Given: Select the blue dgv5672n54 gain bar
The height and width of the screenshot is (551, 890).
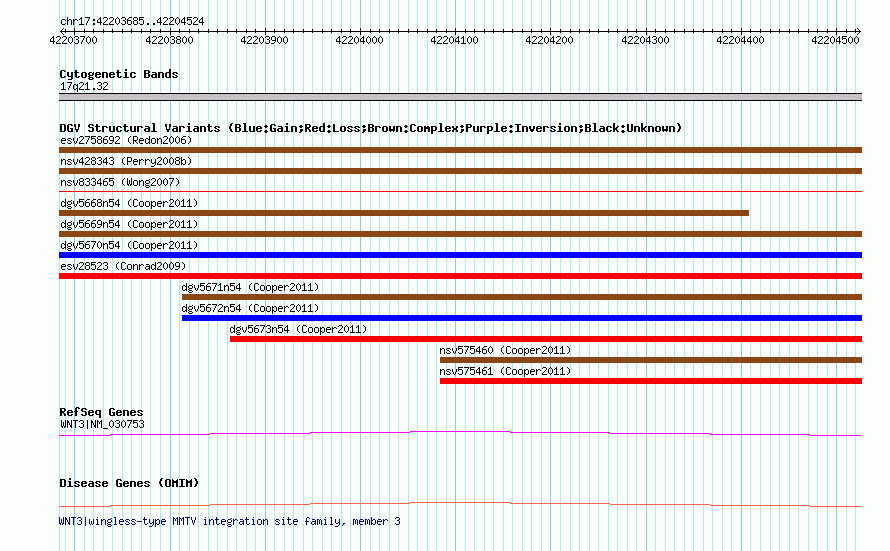Looking at the screenshot, I should click(522, 318).
